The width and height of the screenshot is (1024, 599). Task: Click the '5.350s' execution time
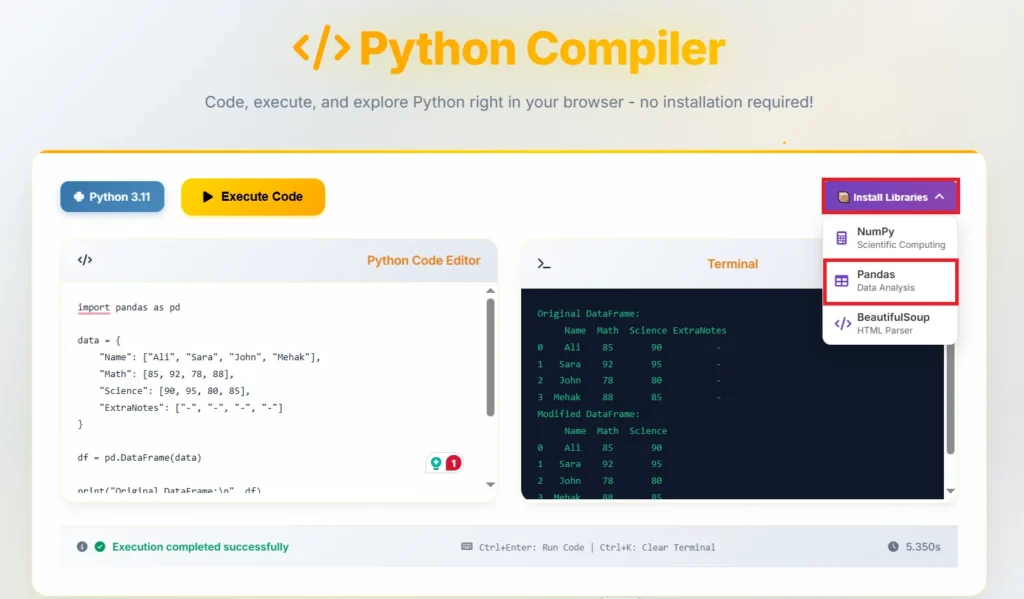923,547
